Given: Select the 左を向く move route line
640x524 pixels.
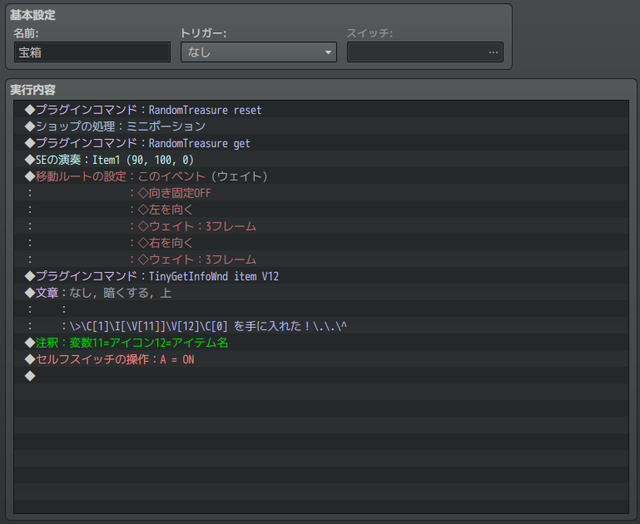Looking at the screenshot, I should coord(321,210).
